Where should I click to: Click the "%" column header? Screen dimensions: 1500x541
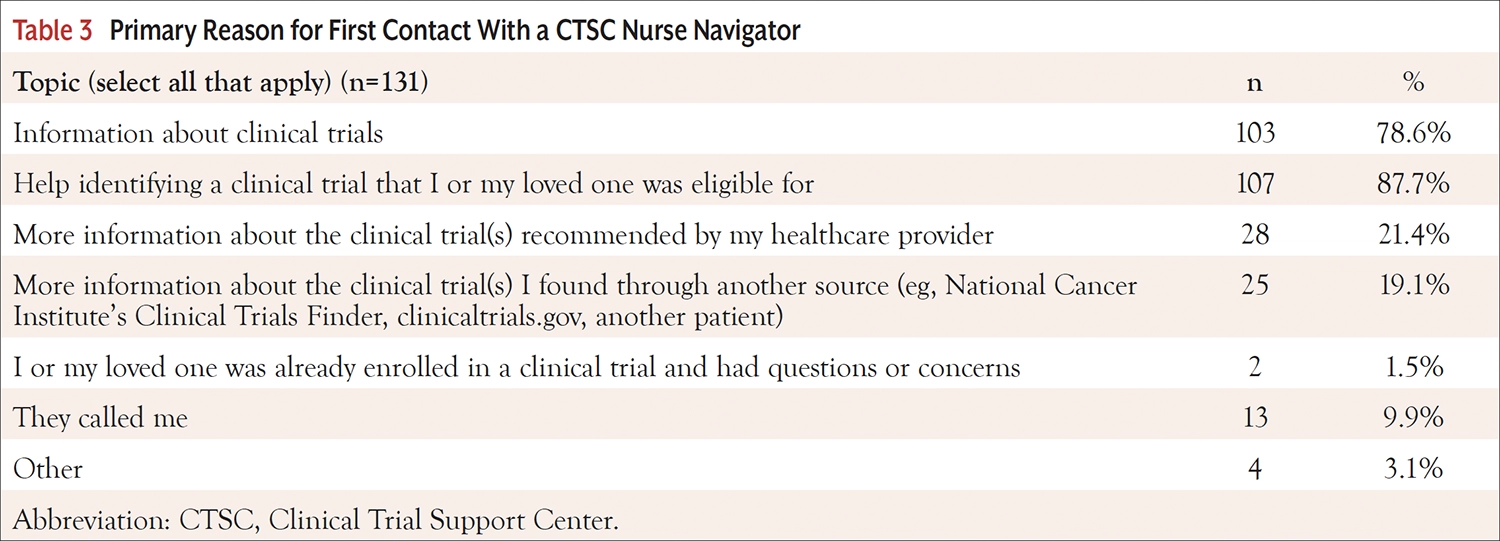coord(1413,83)
